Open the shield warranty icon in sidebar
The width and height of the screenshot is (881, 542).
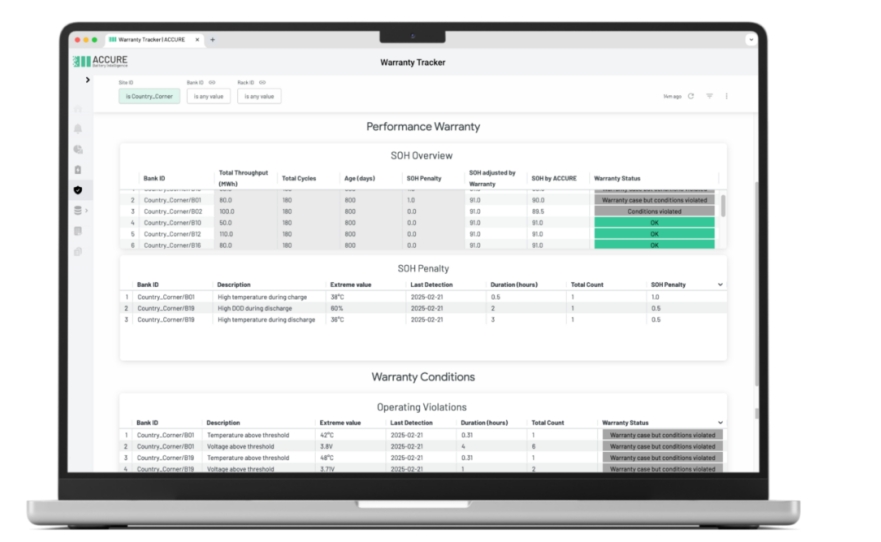tap(78, 190)
